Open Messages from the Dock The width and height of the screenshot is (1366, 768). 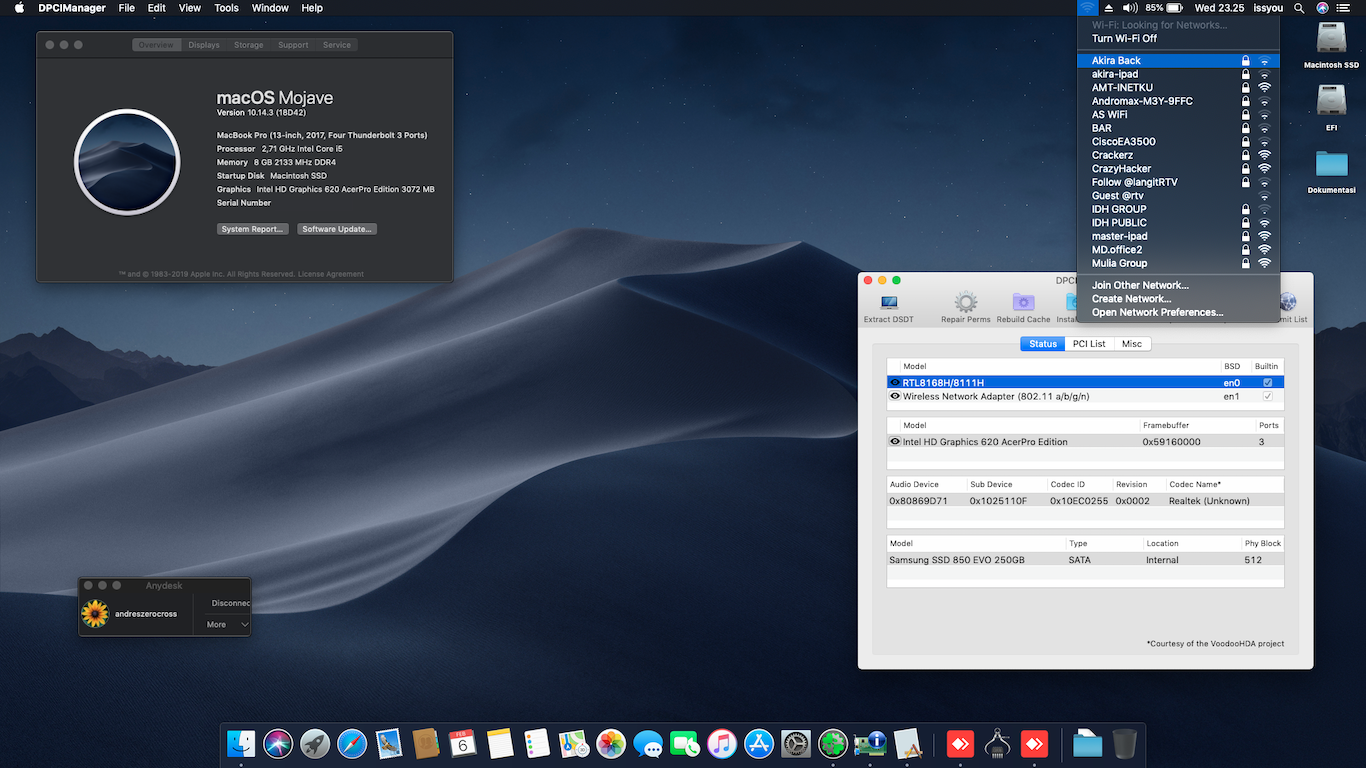[648, 743]
